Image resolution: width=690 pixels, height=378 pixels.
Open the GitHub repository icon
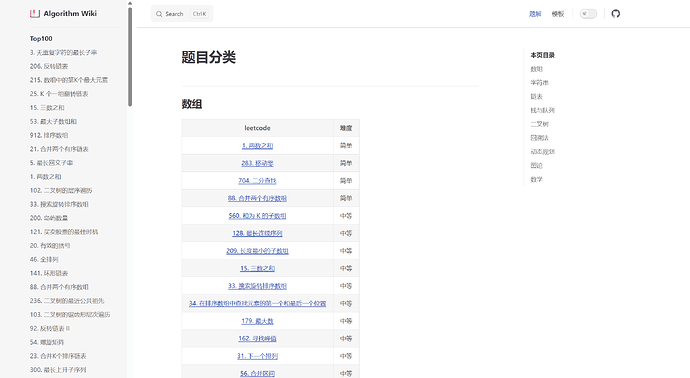616,14
